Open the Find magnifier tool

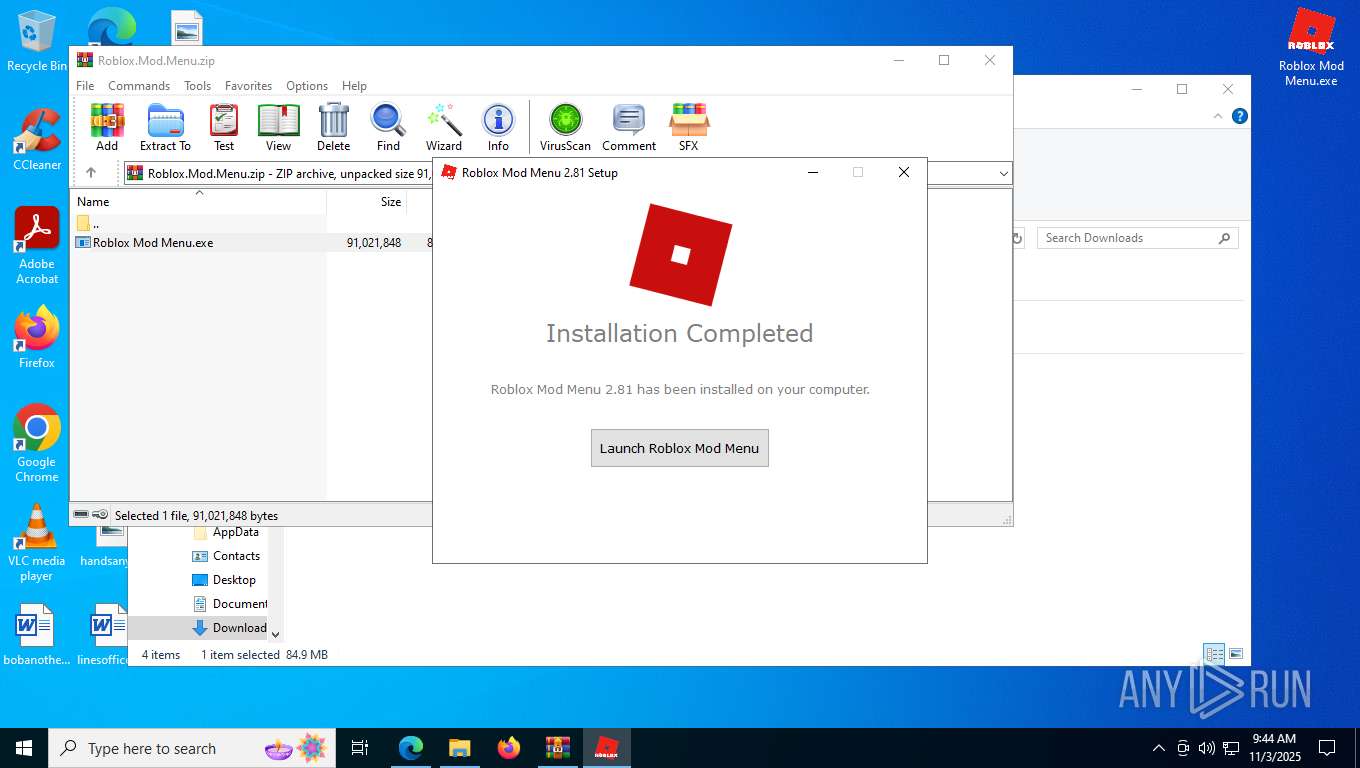(388, 127)
